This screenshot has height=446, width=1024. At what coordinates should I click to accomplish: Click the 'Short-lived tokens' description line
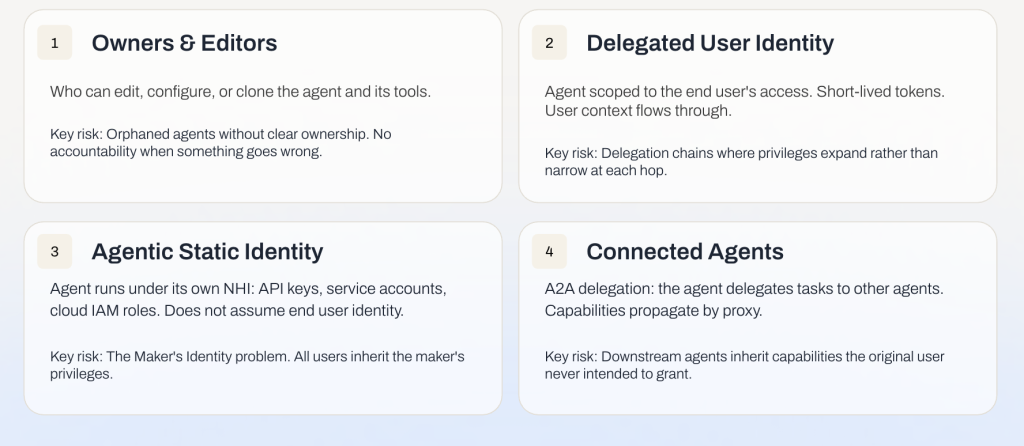[x=744, y=91]
